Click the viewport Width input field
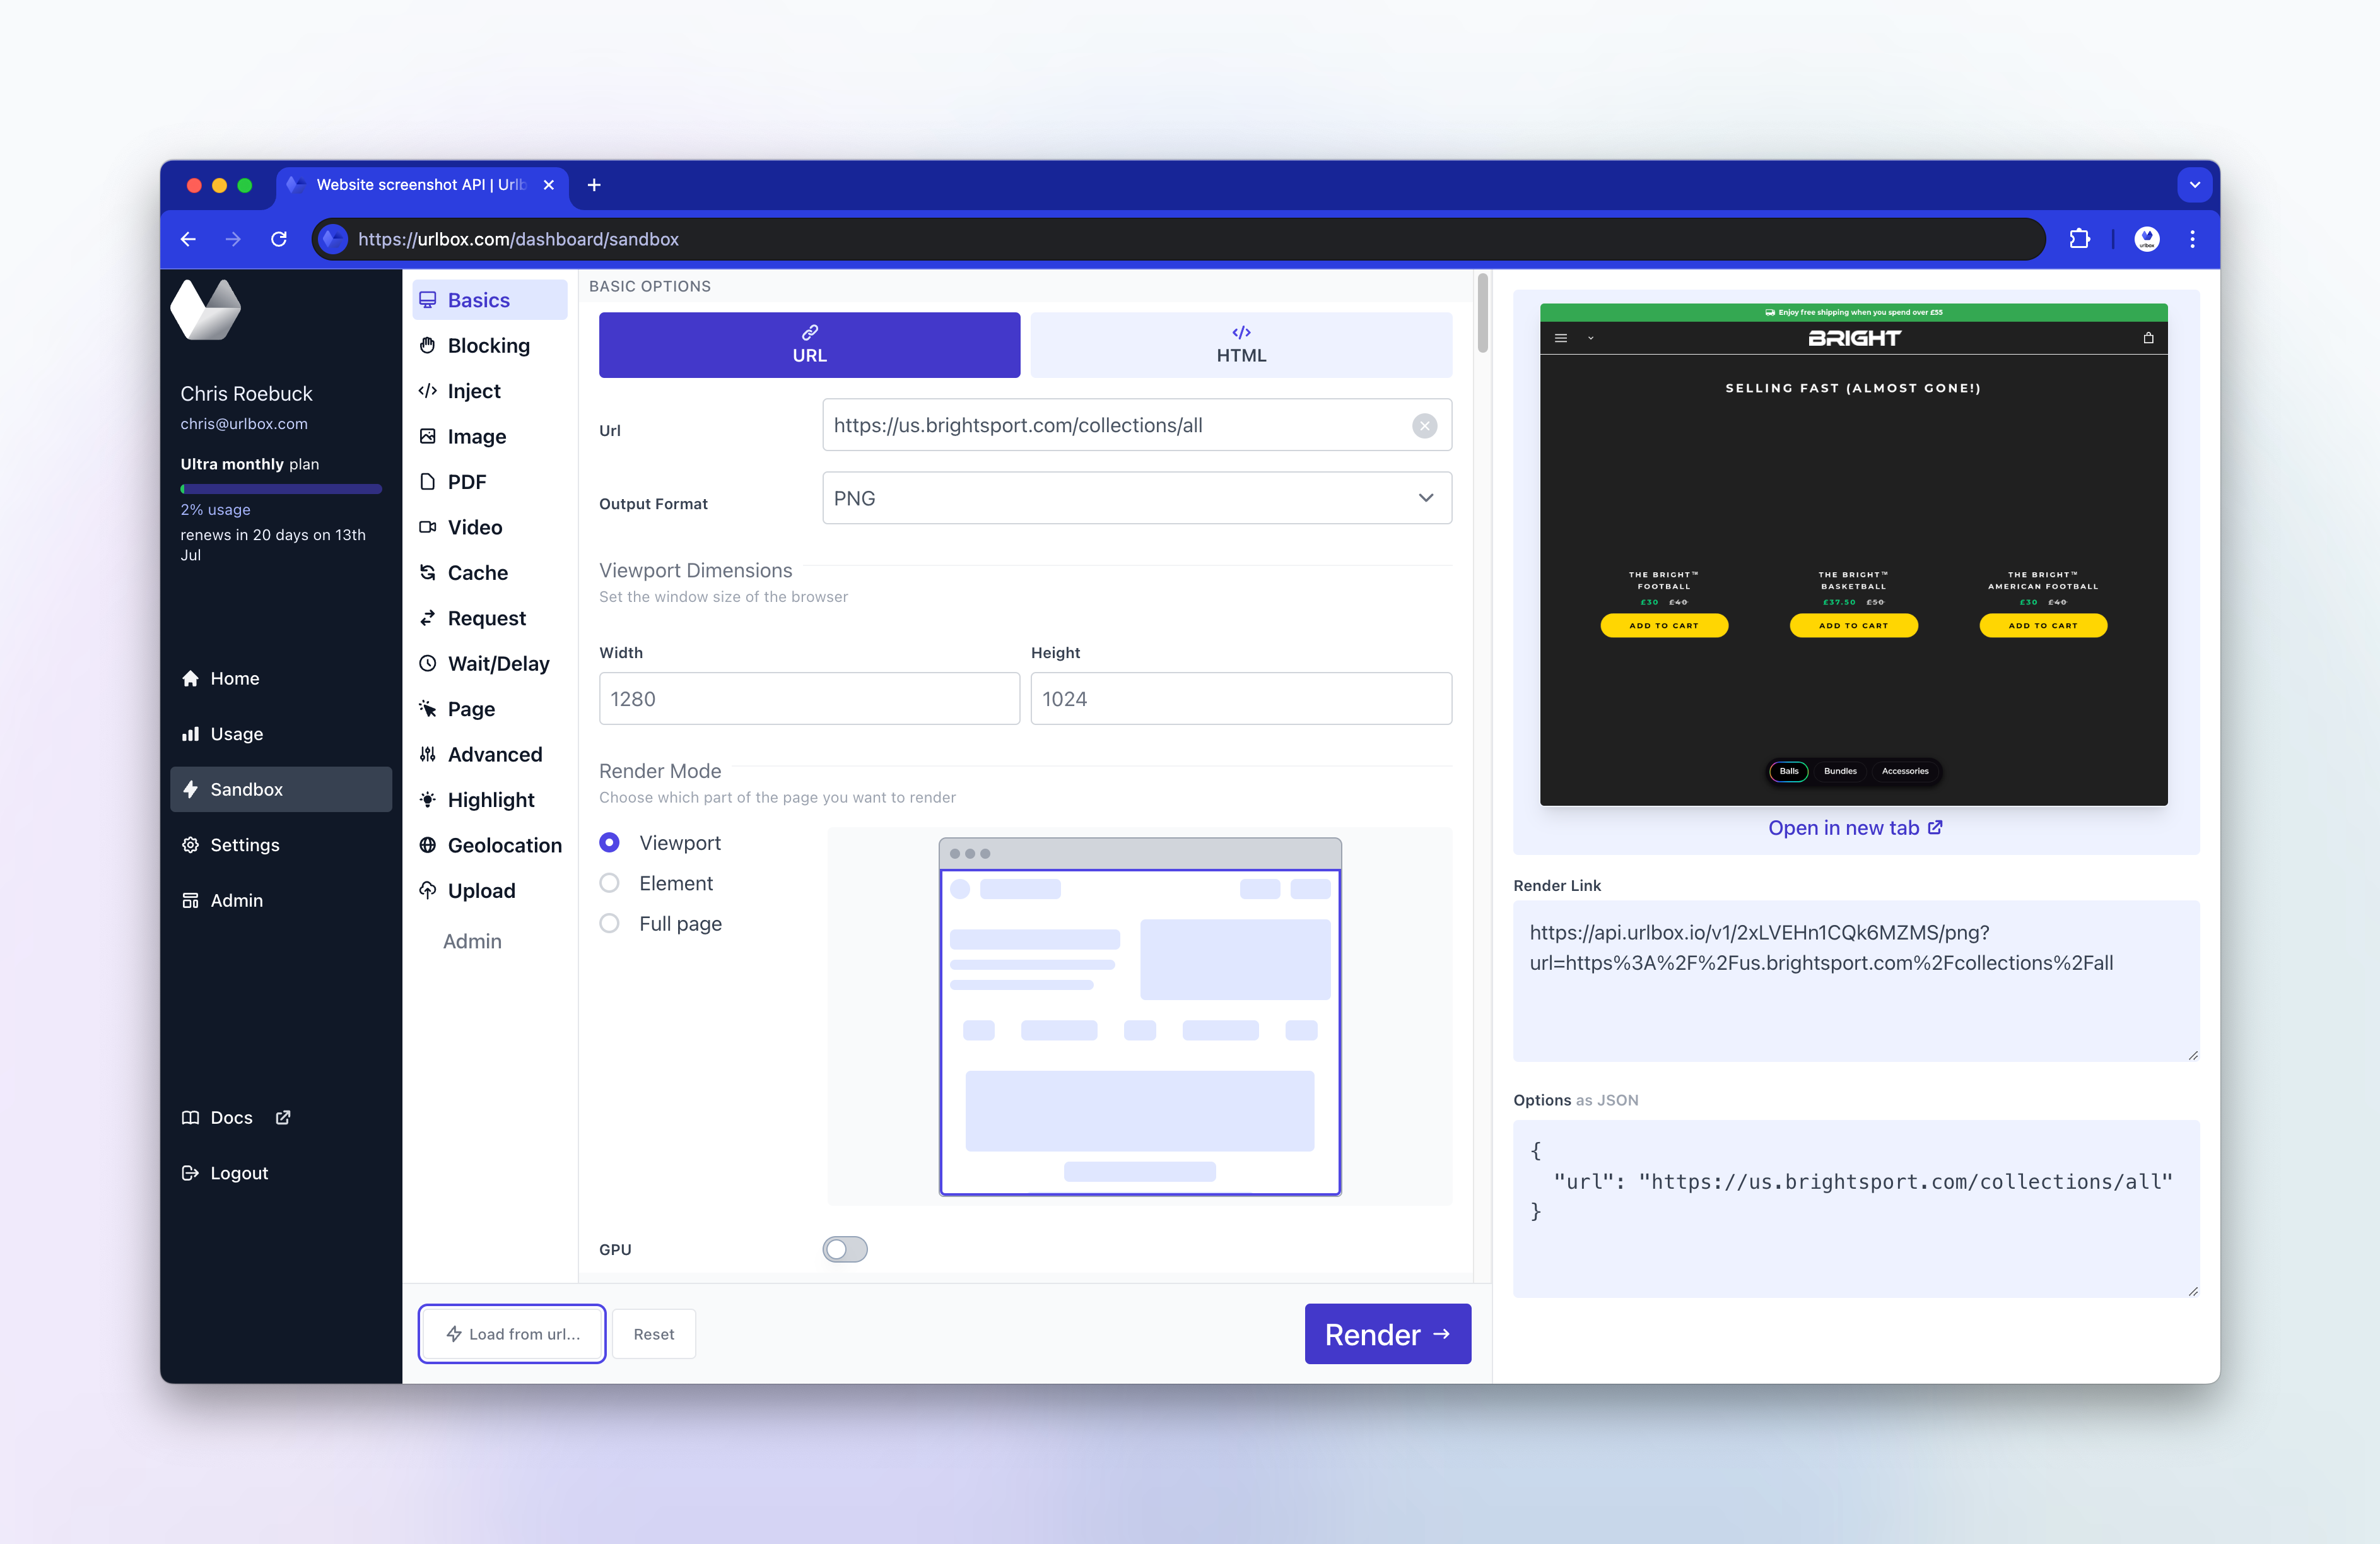 coord(809,699)
